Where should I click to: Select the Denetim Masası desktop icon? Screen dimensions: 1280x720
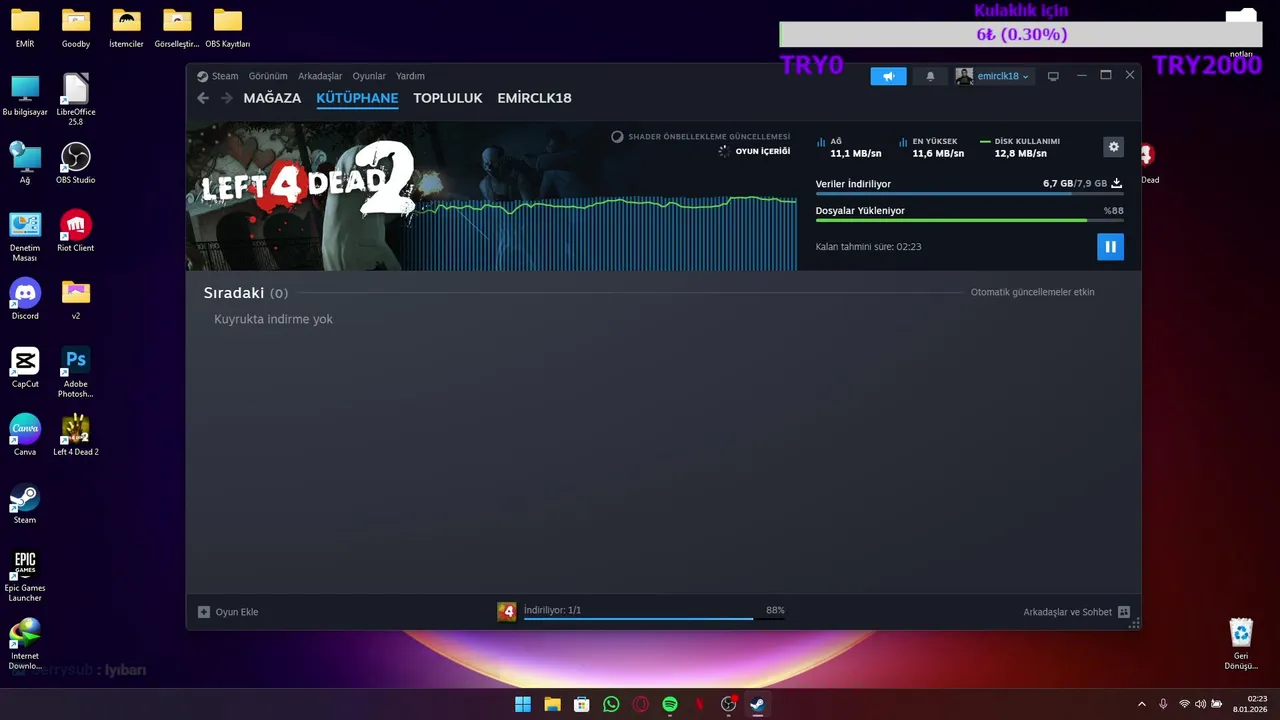coord(25,236)
